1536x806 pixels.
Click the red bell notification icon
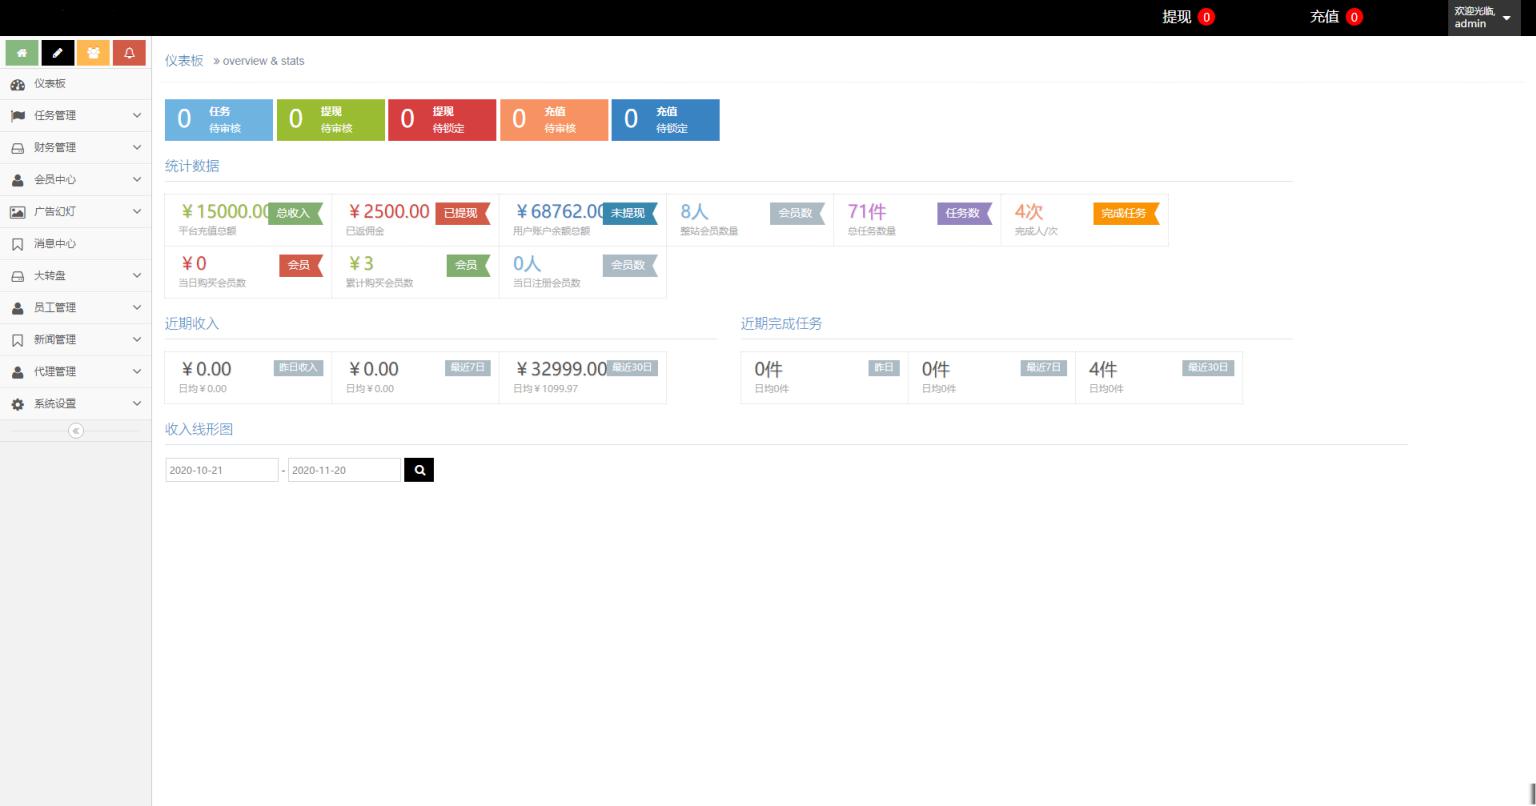tap(129, 53)
